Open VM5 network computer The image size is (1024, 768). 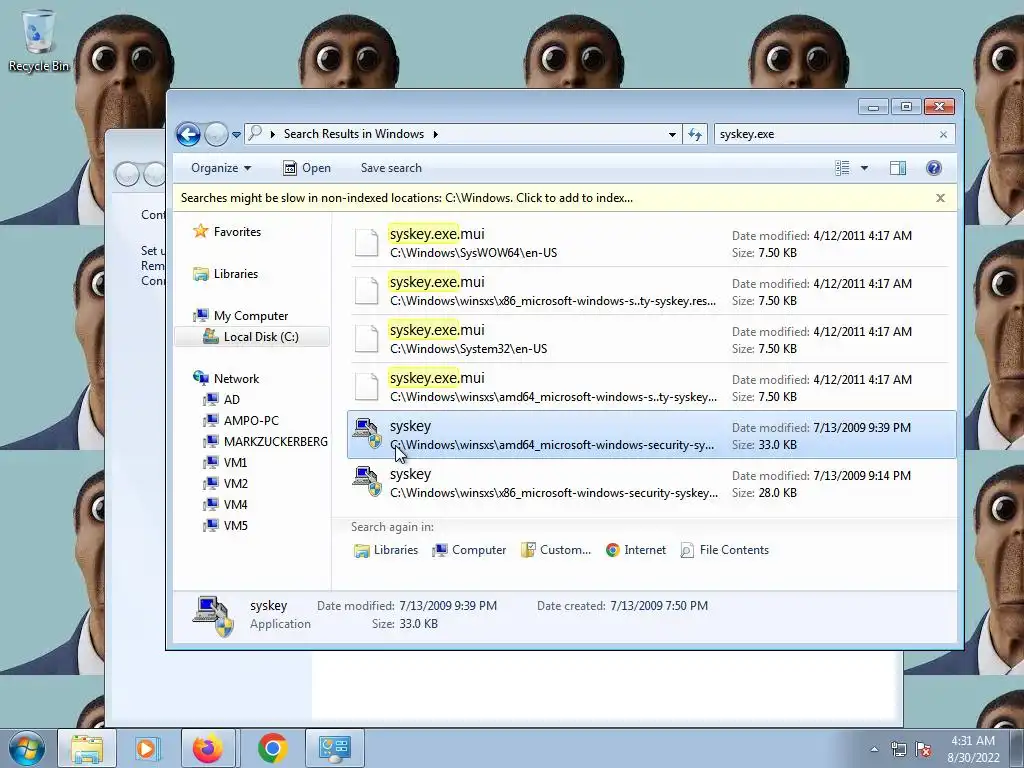(225, 525)
